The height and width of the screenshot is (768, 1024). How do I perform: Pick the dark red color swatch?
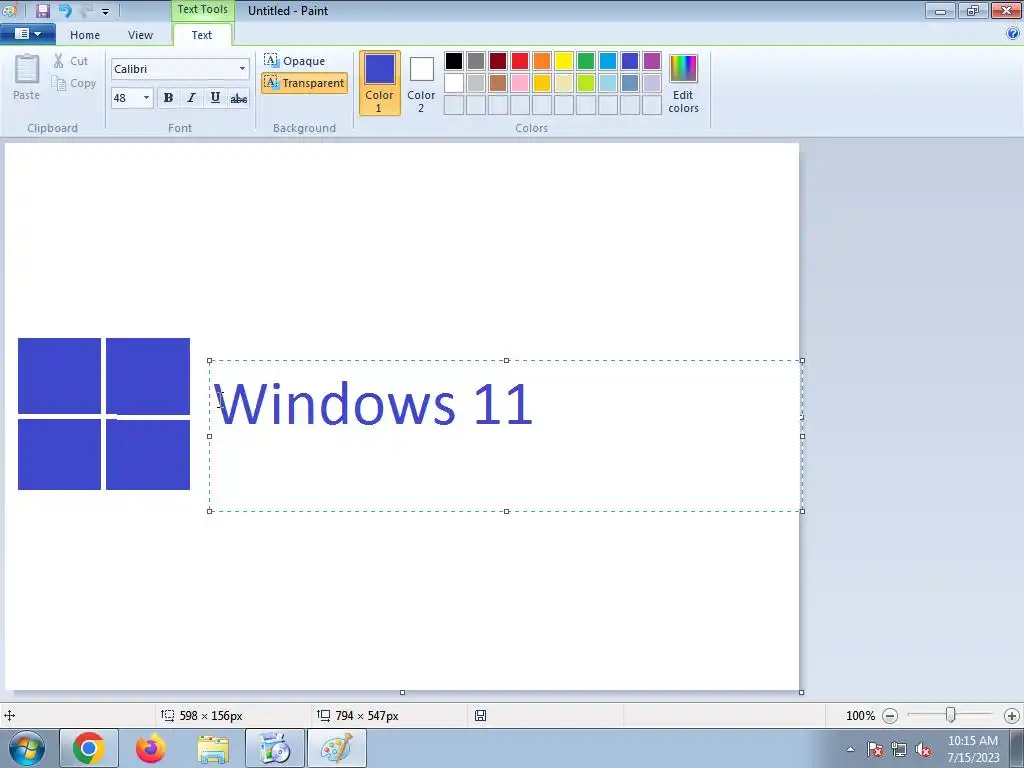(x=498, y=61)
